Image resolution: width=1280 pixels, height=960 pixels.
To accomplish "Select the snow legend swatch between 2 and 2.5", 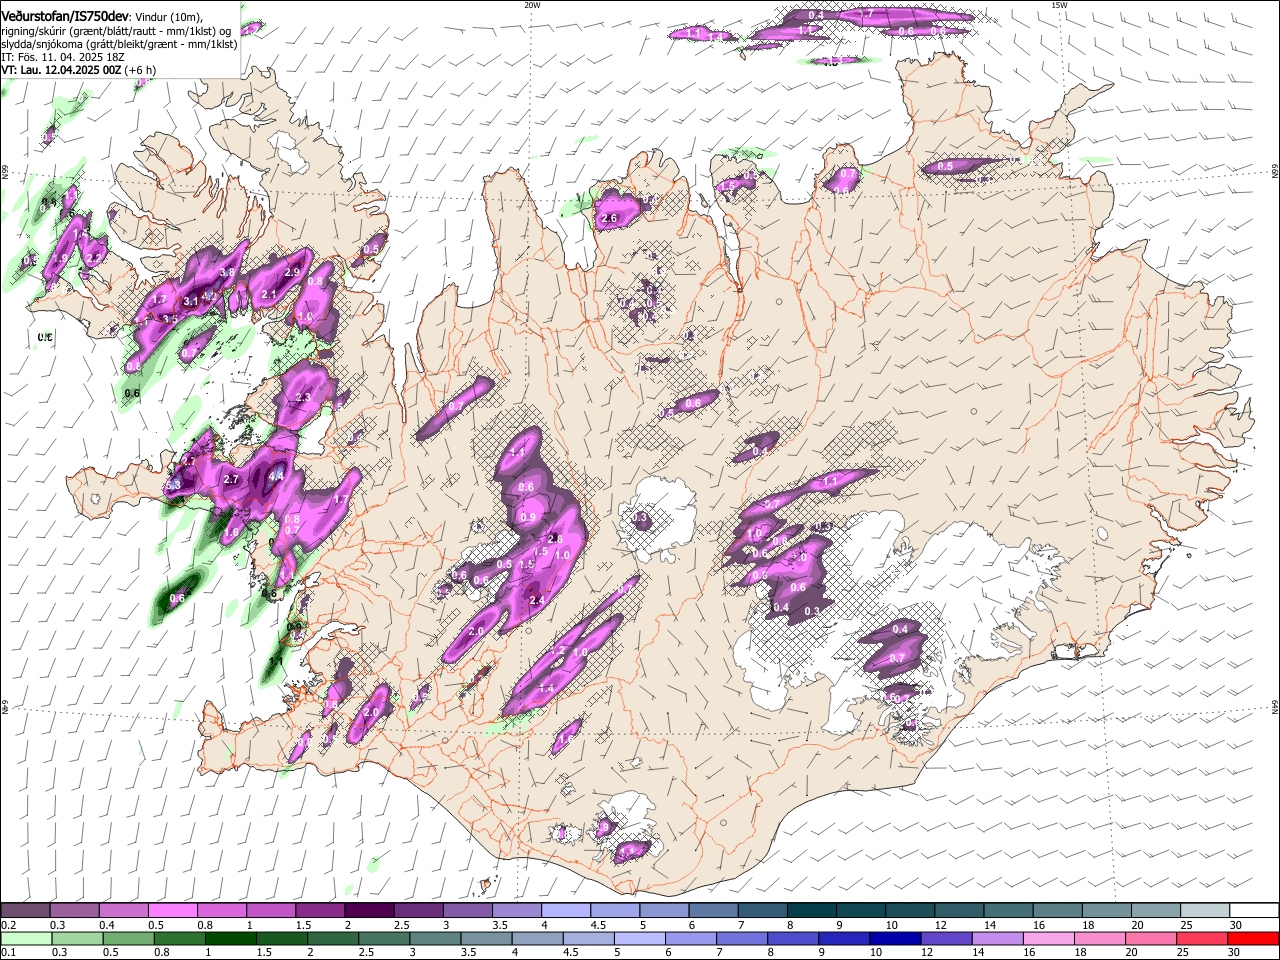I will (369, 910).
